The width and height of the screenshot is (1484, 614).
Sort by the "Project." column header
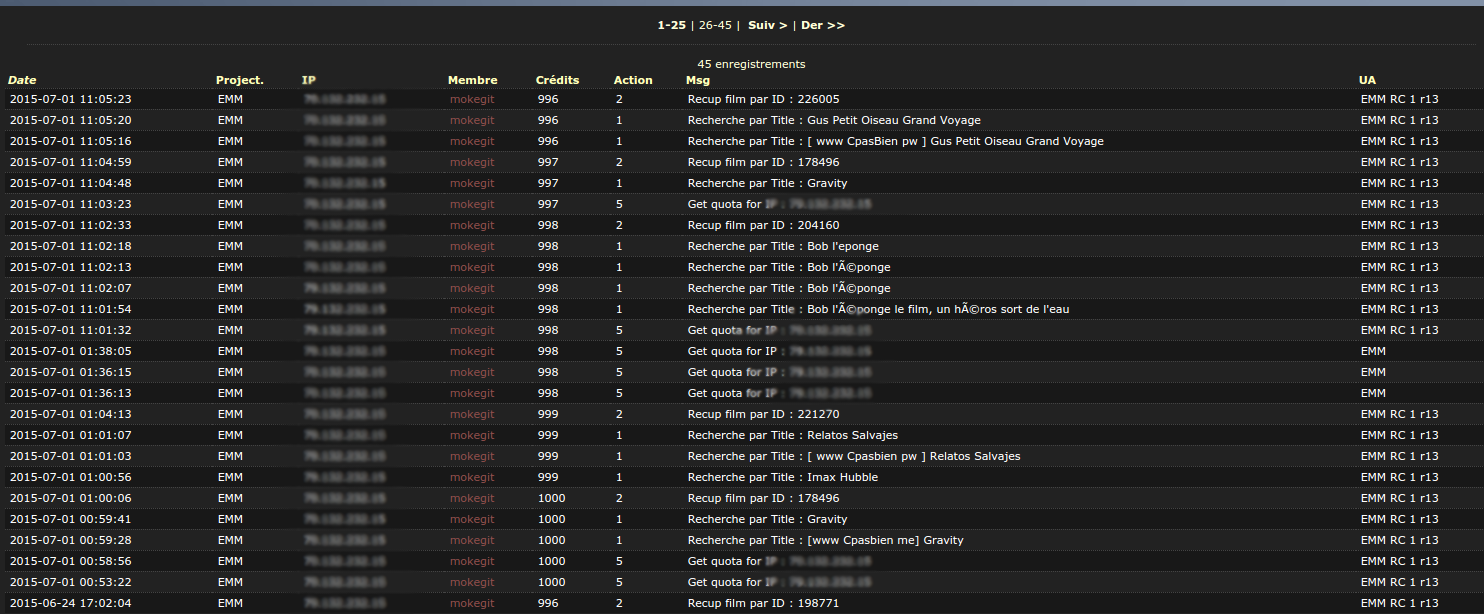click(x=240, y=80)
